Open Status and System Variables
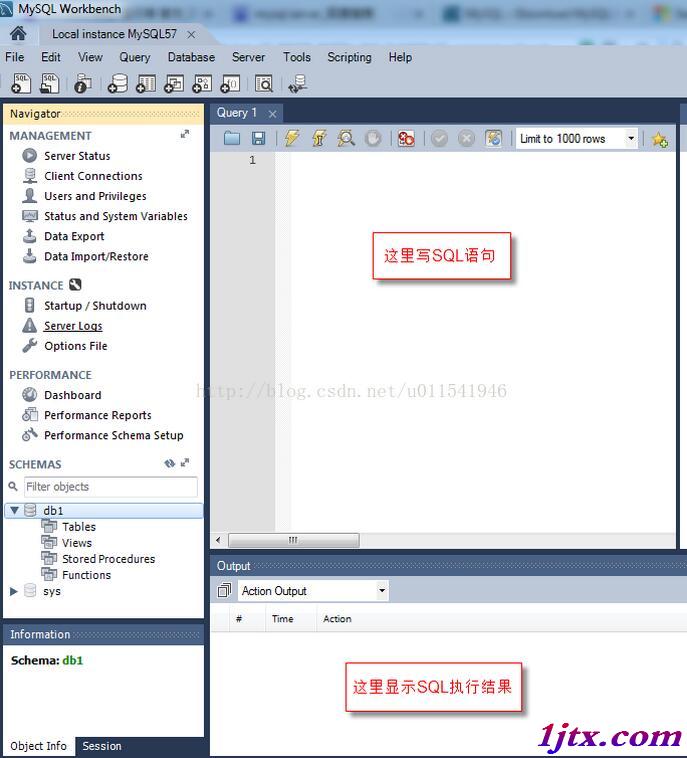 (x=116, y=216)
